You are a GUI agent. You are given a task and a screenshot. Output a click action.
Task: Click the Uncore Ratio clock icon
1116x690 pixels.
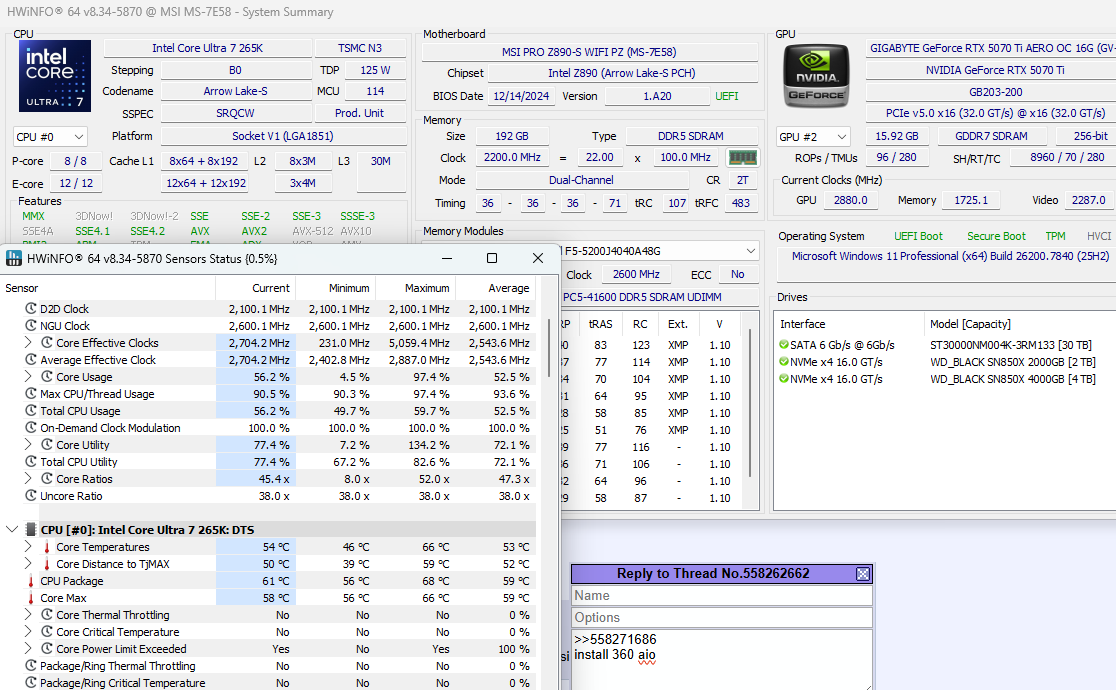(x=31, y=496)
